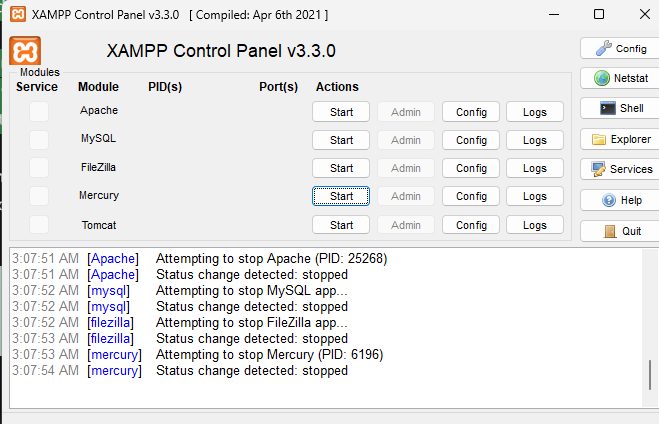Click the Apache Admin button
The width and height of the screenshot is (659, 424).
point(406,112)
